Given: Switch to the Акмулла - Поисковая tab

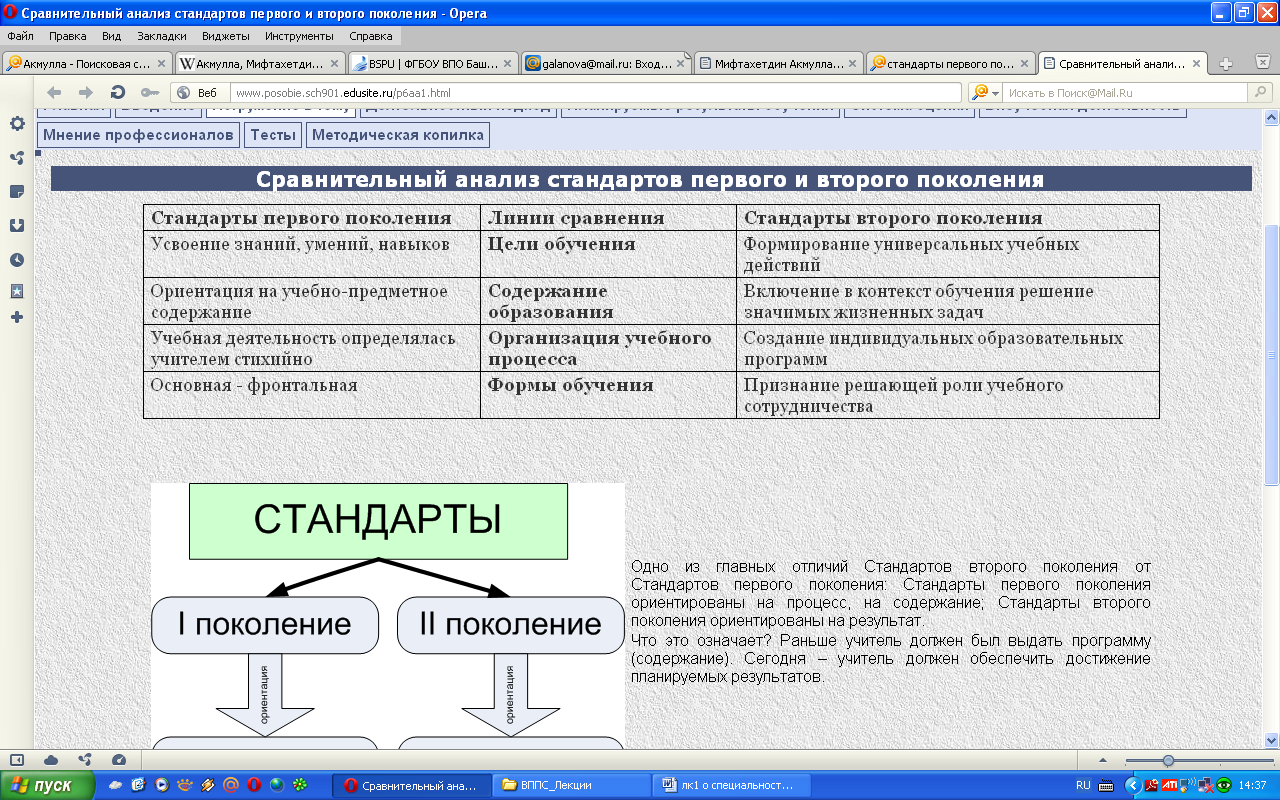Looking at the screenshot, I should pyautogui.click(x=87, y=63).
